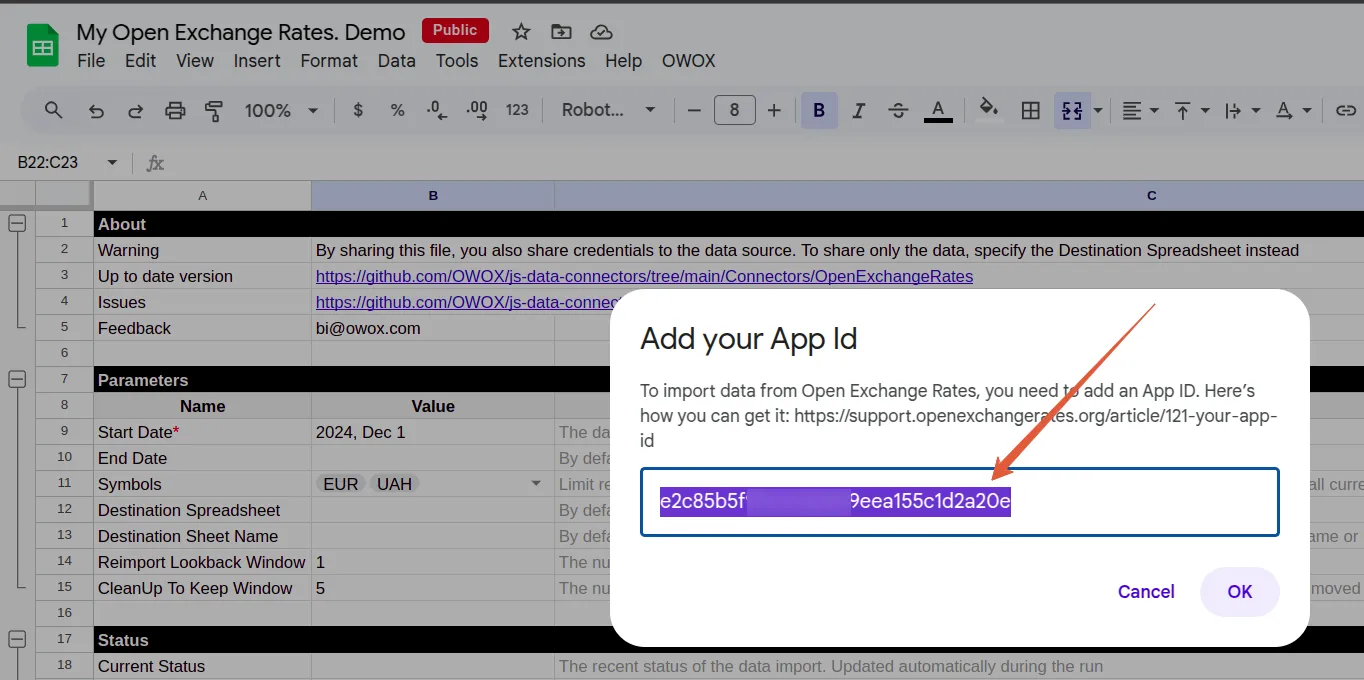1364x680 pixels.
Task: Open the View menu
Action: tap(195, 60)
